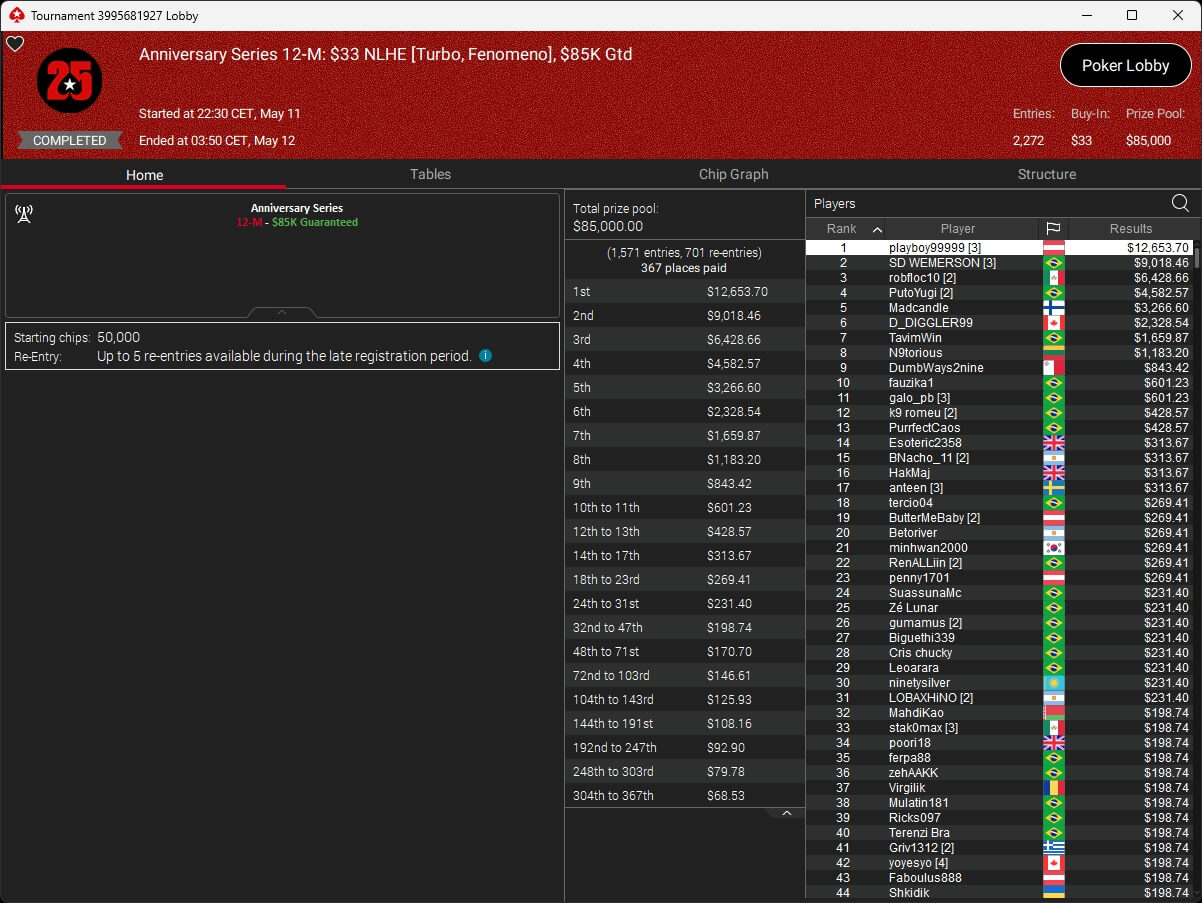
Task: Select the SD WEMERSON player row
Action: coord(1000,262)
